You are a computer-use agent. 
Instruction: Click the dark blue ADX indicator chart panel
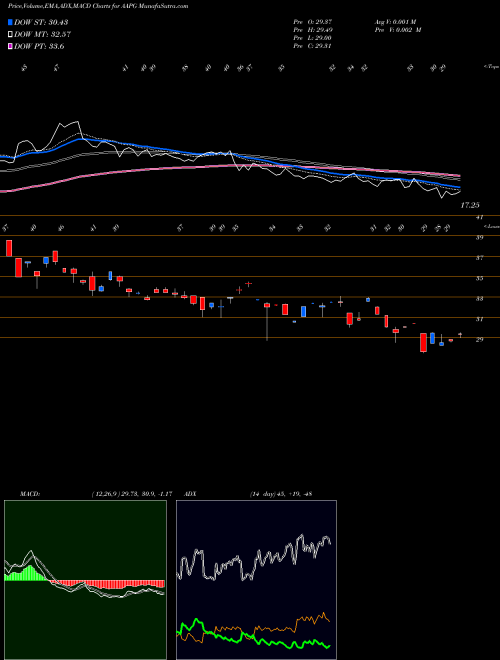(256, 580)
